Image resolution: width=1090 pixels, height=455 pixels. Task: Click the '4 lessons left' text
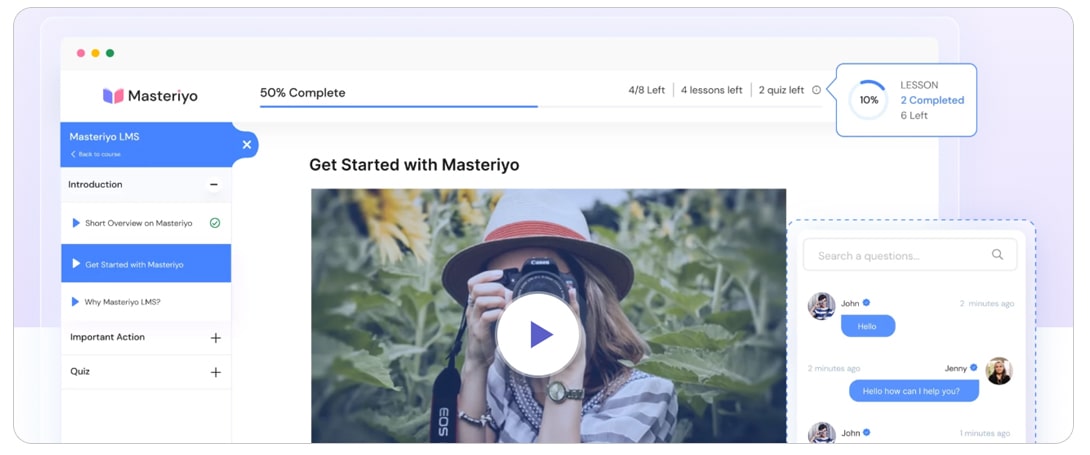coord(711,90)
